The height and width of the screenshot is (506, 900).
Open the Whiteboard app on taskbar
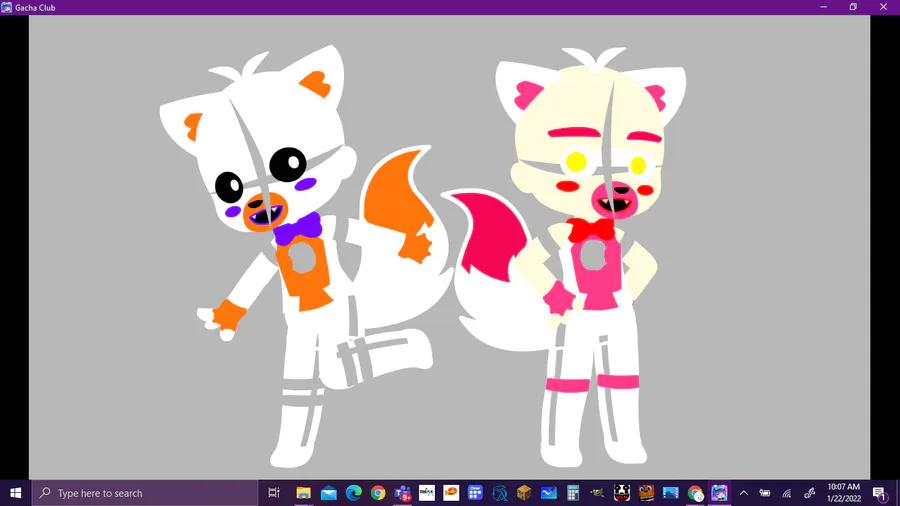click(549, 493)
